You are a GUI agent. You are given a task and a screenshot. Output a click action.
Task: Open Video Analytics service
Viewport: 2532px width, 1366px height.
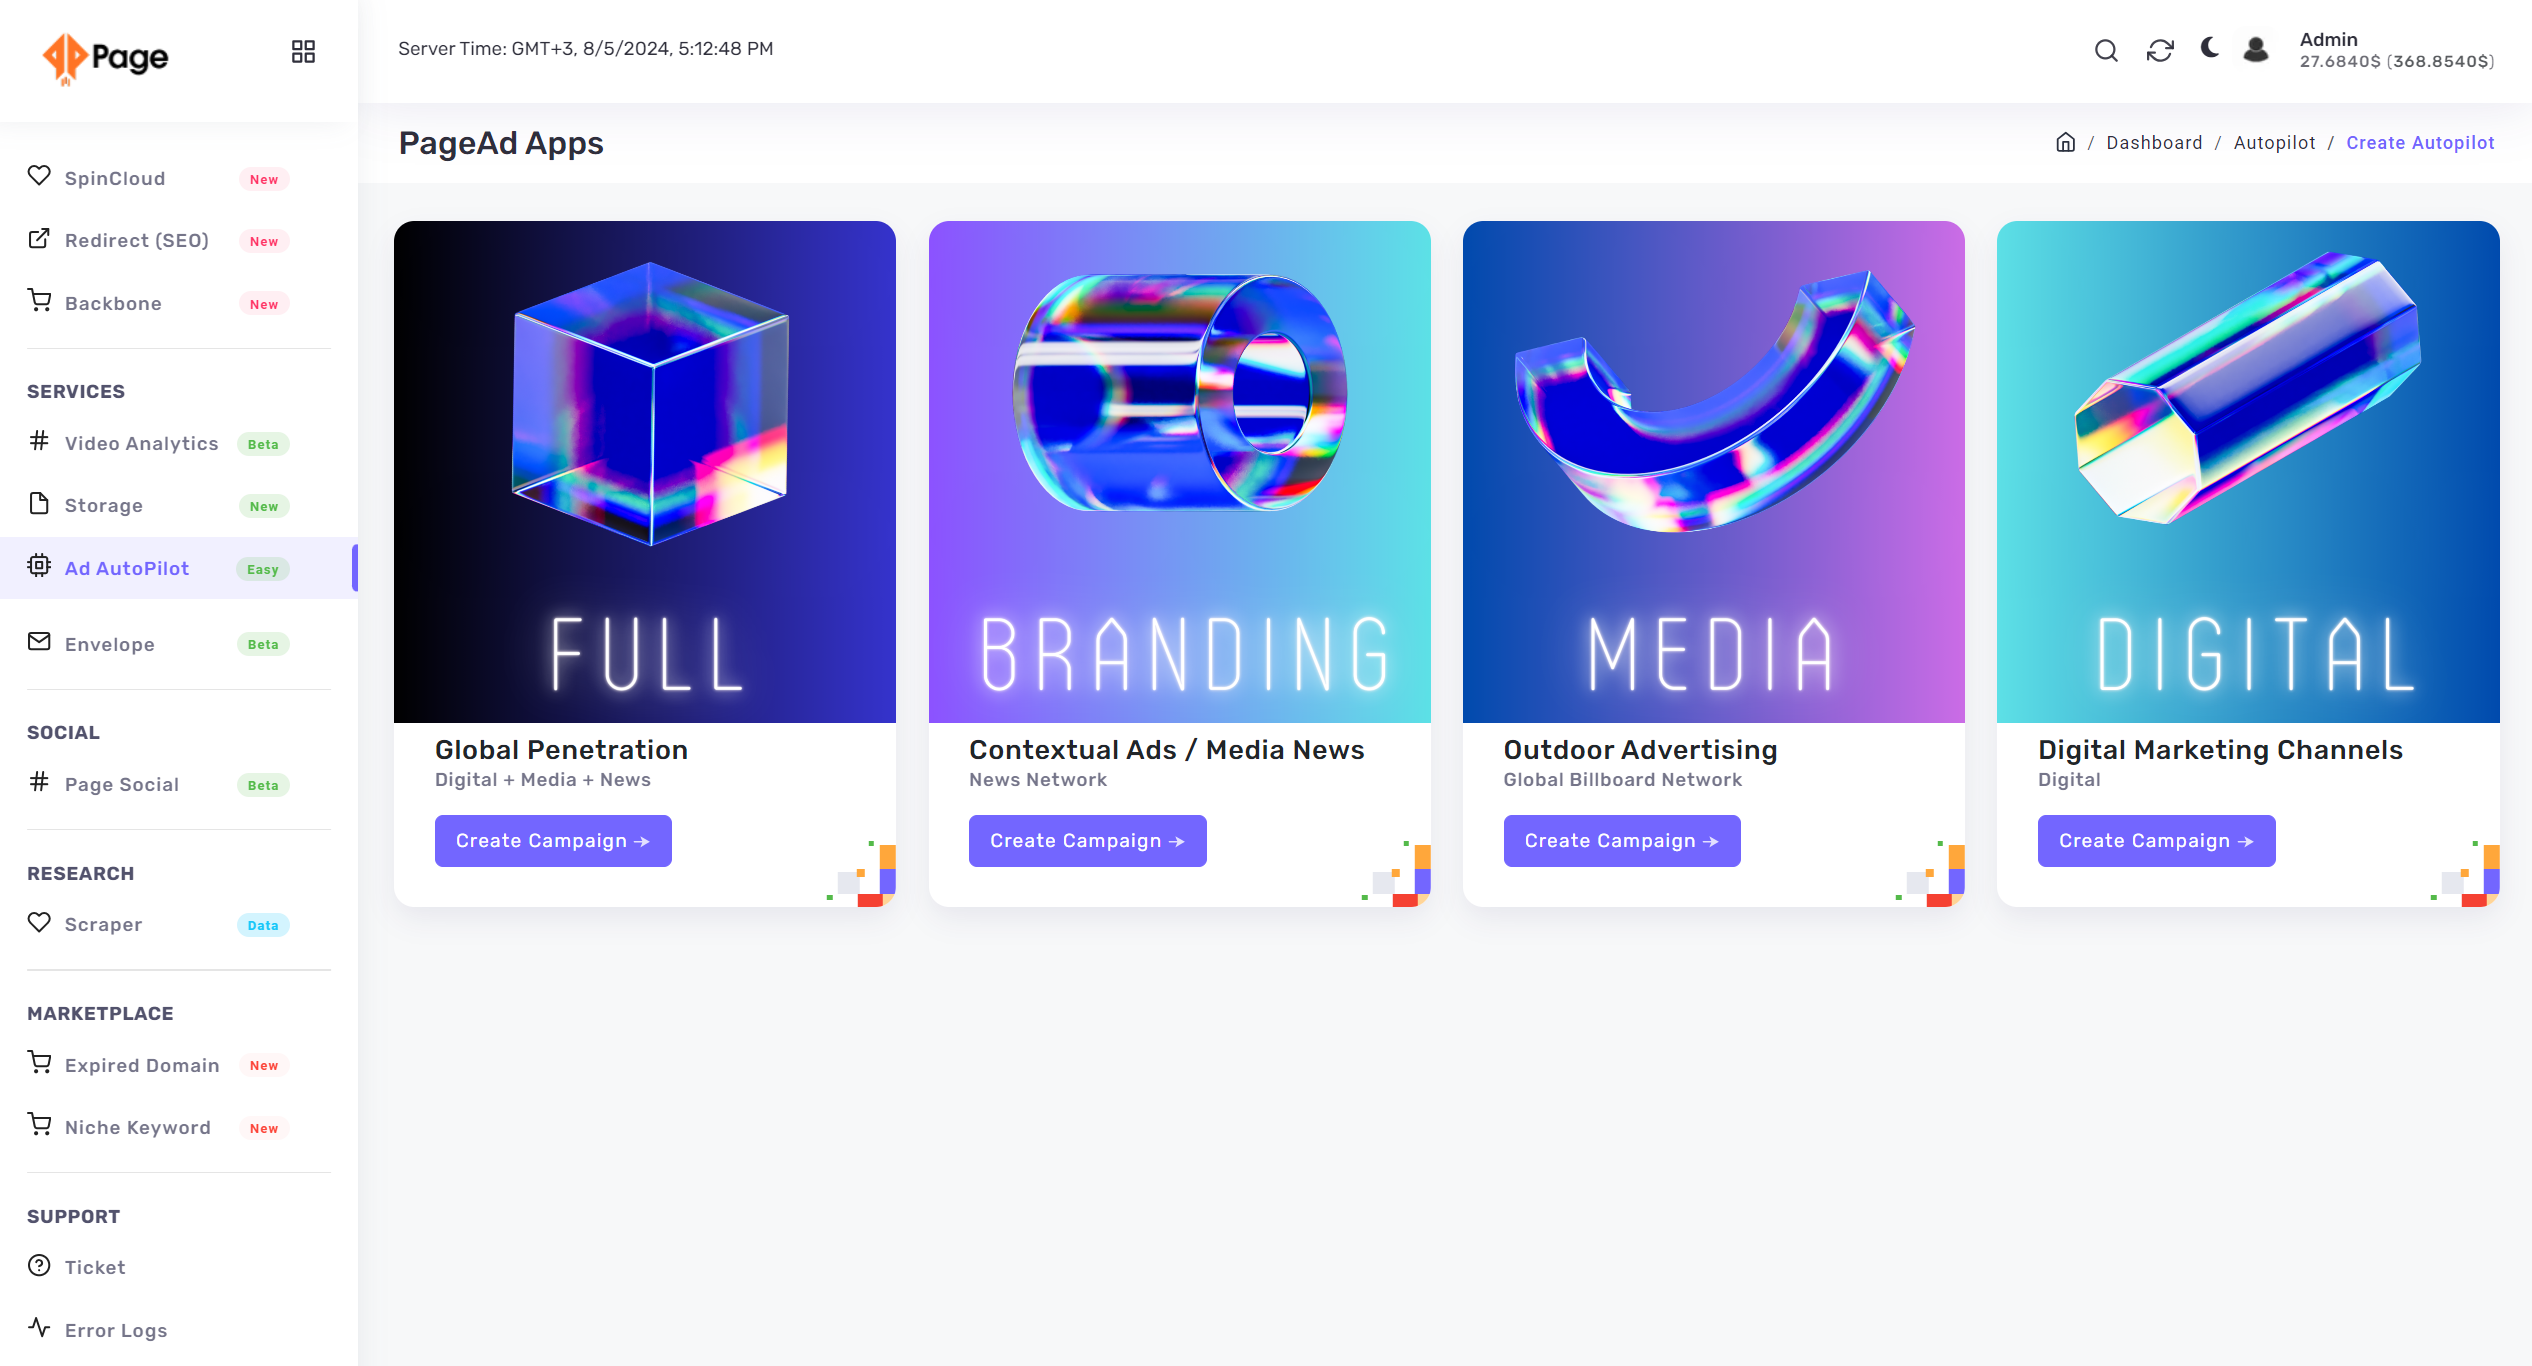coord(141,444)
